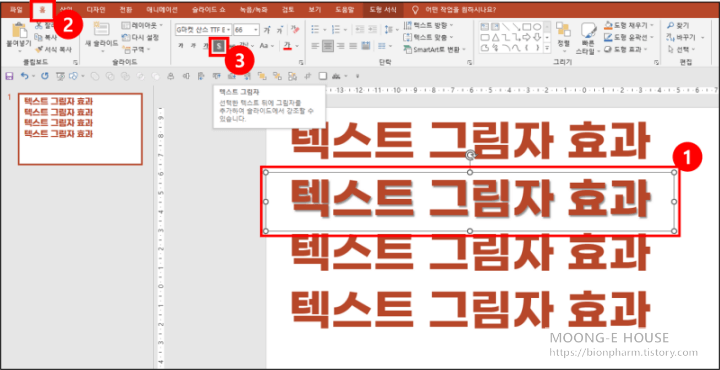Click the Paste (붙여넣기) clipboard icon
This screenshot has width=720, height=370.
19,29
